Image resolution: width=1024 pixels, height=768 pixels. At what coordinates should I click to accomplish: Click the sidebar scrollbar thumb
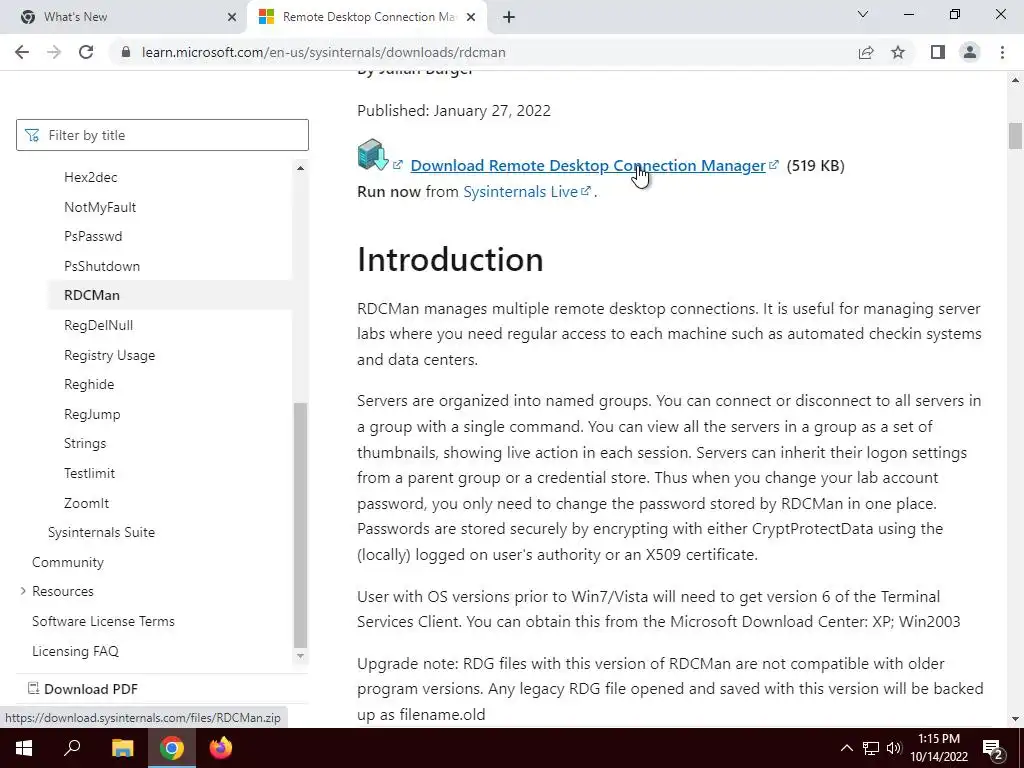(x=300, y=524)
